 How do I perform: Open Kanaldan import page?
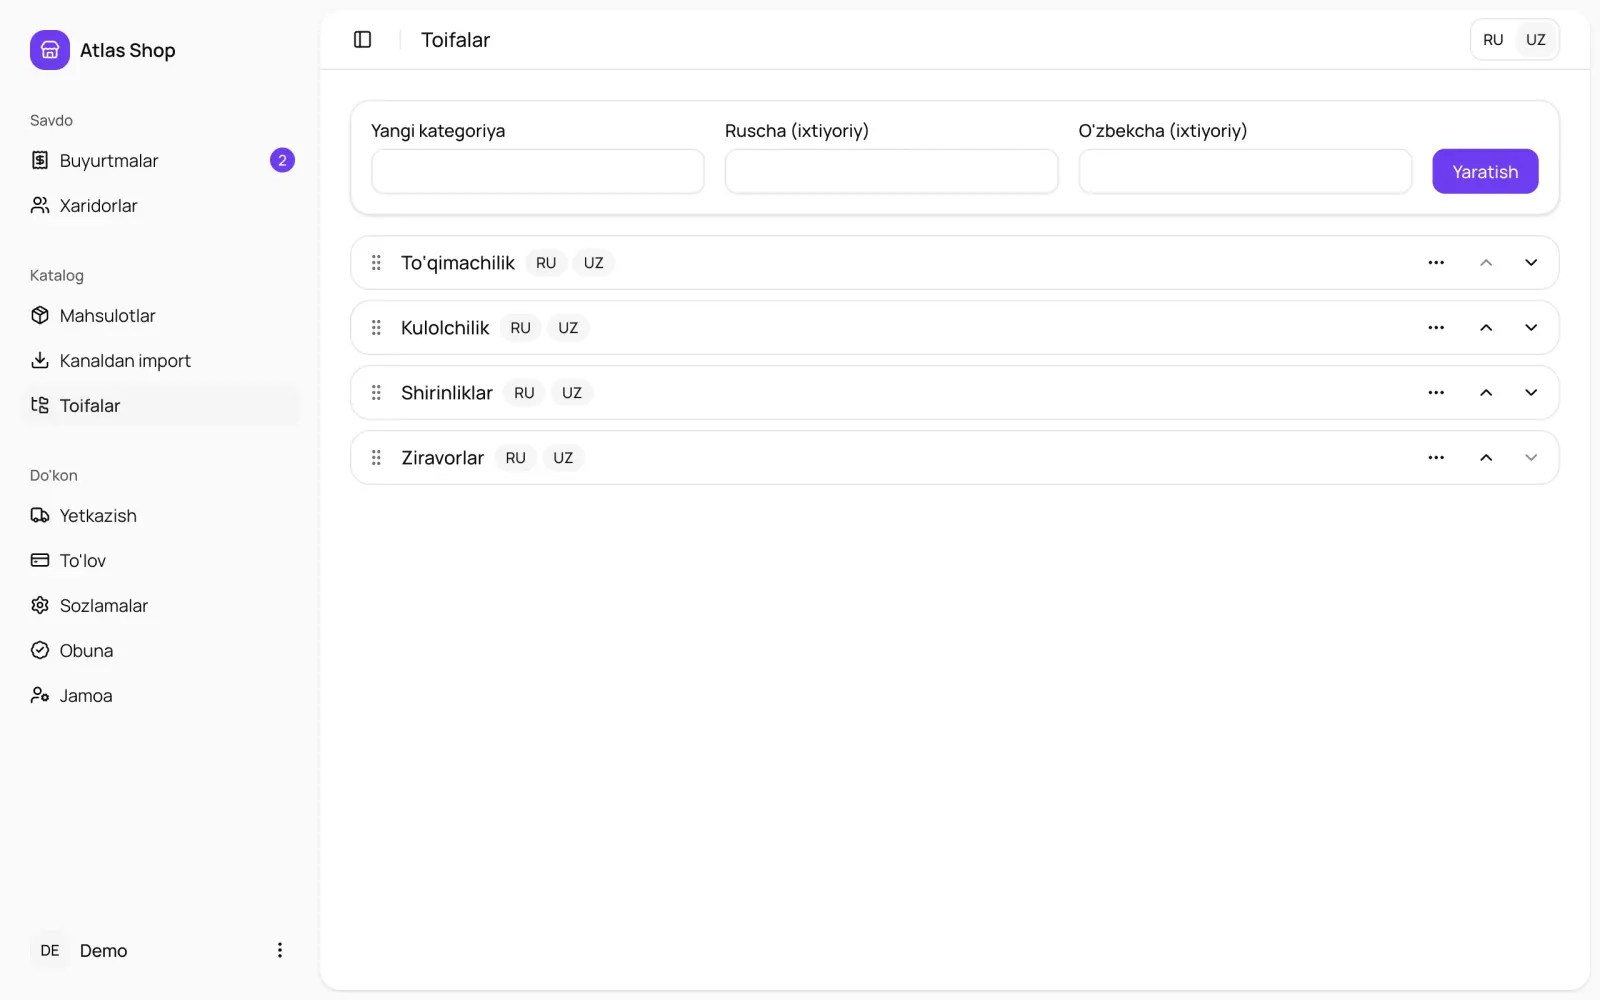pyautogui.click(x=160, y=361)
